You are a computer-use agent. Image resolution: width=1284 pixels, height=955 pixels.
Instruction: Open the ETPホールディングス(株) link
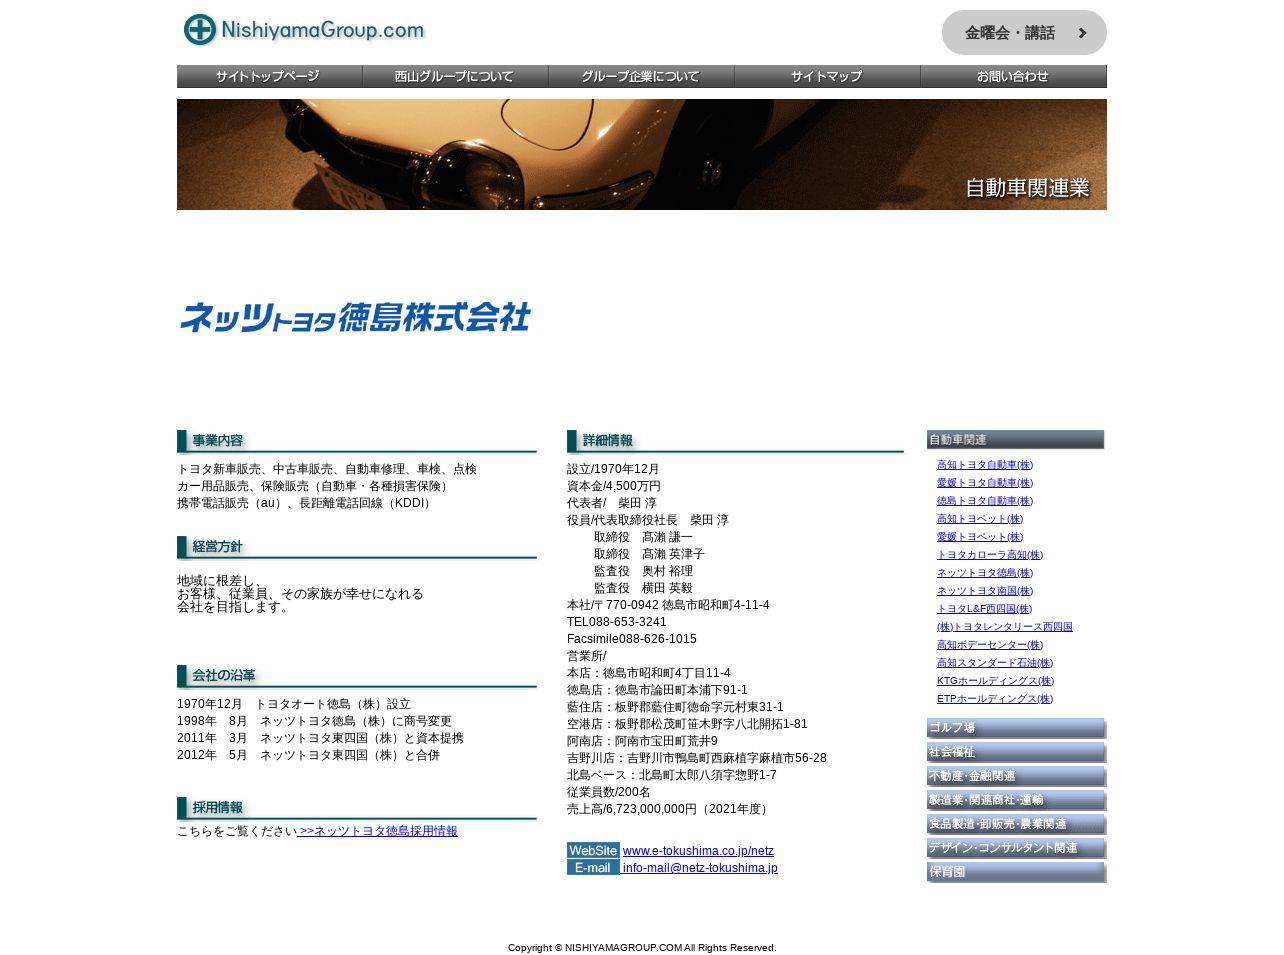click(x=994, y=699)
